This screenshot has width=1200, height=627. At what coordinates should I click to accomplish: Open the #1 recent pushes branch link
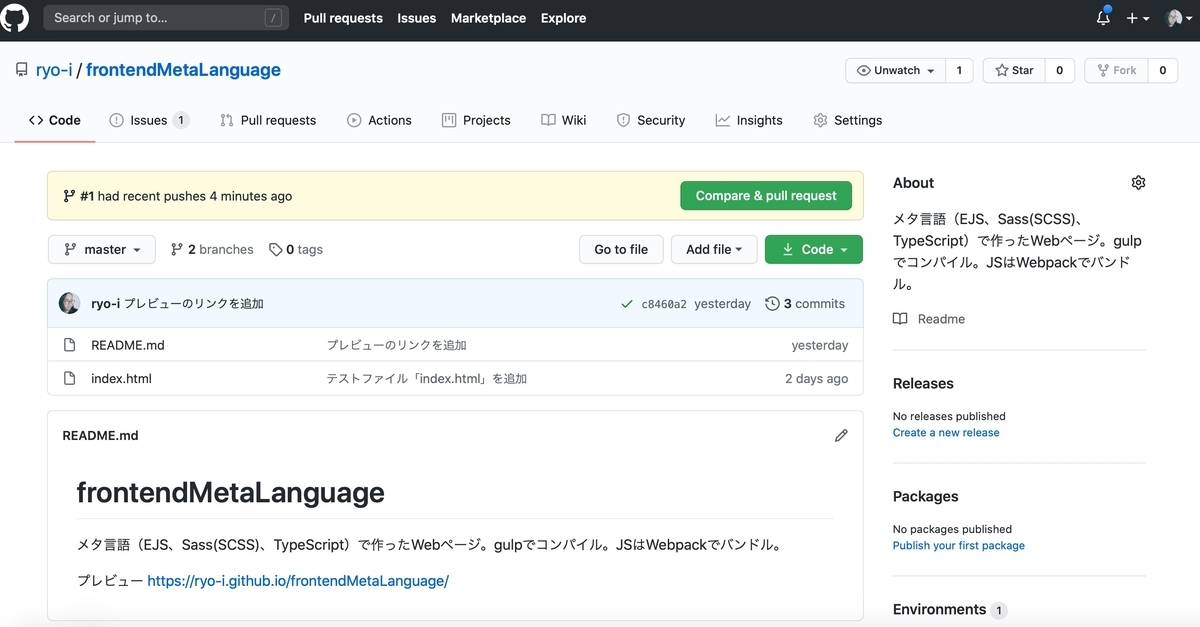pyautogui.click(x=87, y=196)
